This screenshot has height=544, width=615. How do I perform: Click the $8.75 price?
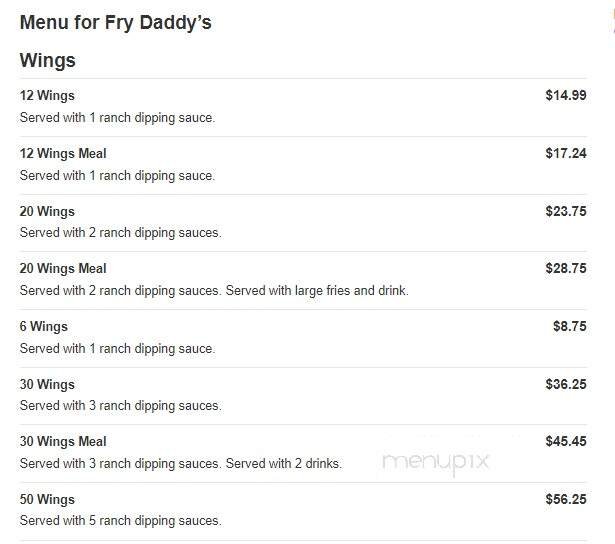click(570, 327)
